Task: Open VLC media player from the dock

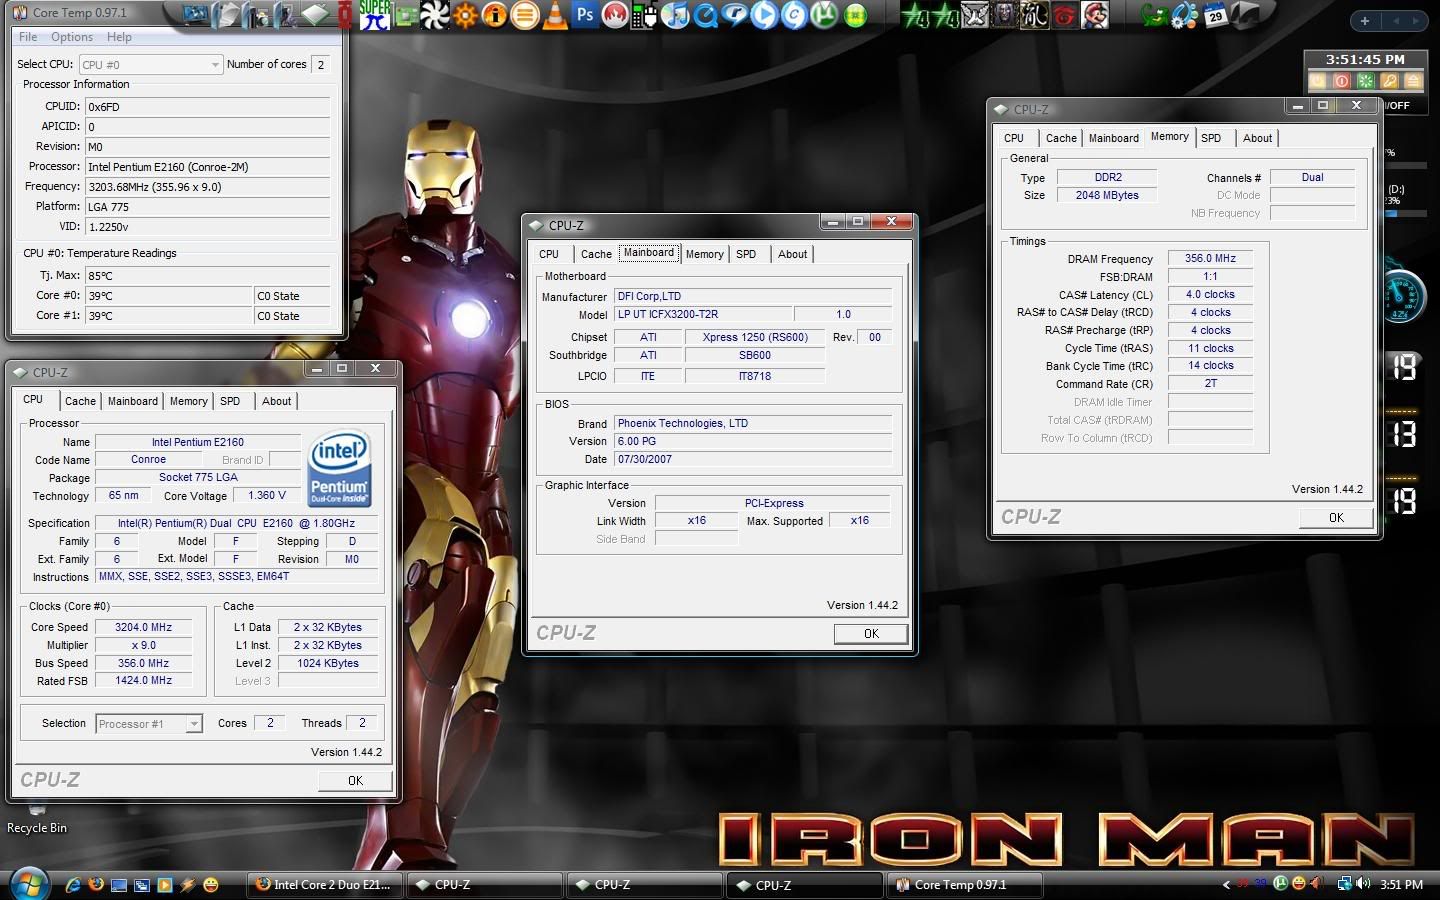Action: coord(555,15)
